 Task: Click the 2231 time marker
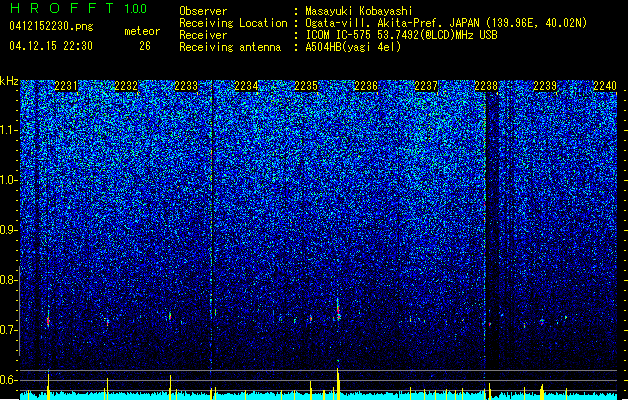(x=66, y=86)
